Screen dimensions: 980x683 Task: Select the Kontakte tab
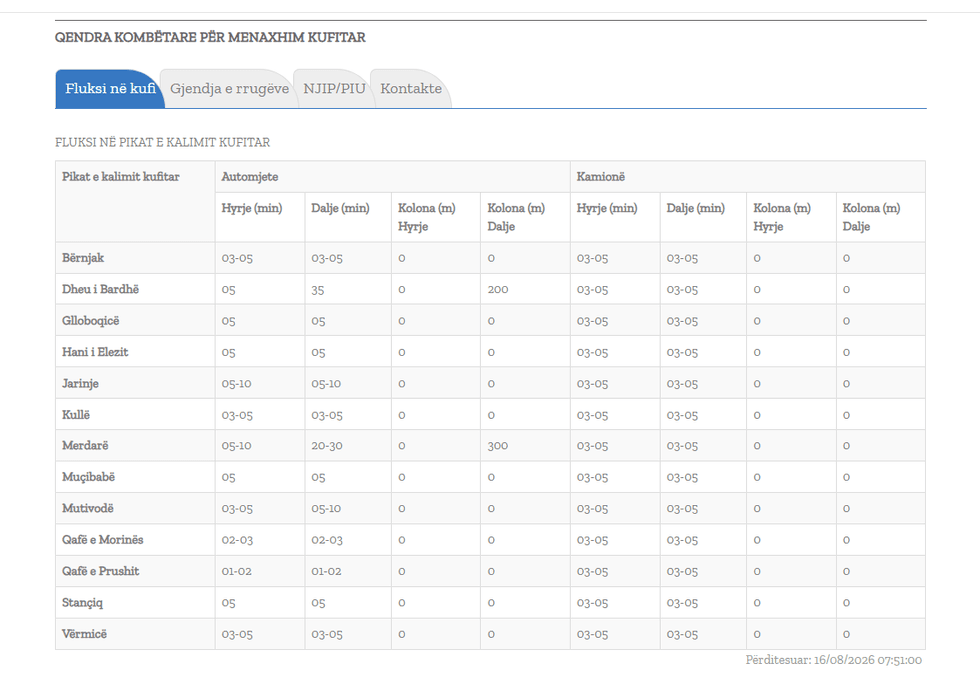[411, 89]
